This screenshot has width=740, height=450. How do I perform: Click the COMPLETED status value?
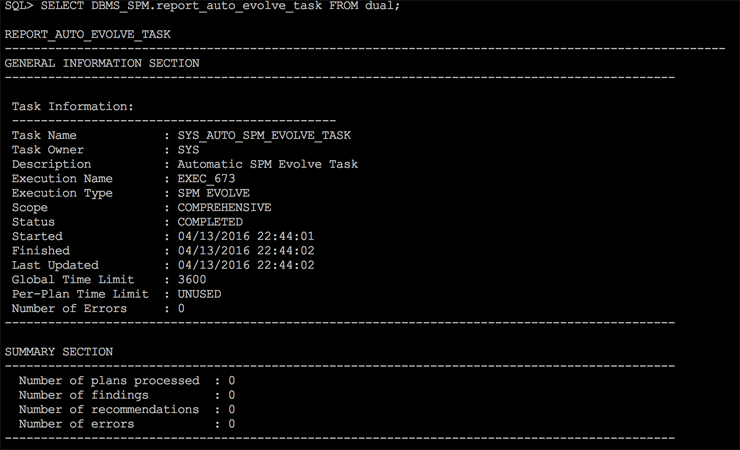[x=210, y=222]
